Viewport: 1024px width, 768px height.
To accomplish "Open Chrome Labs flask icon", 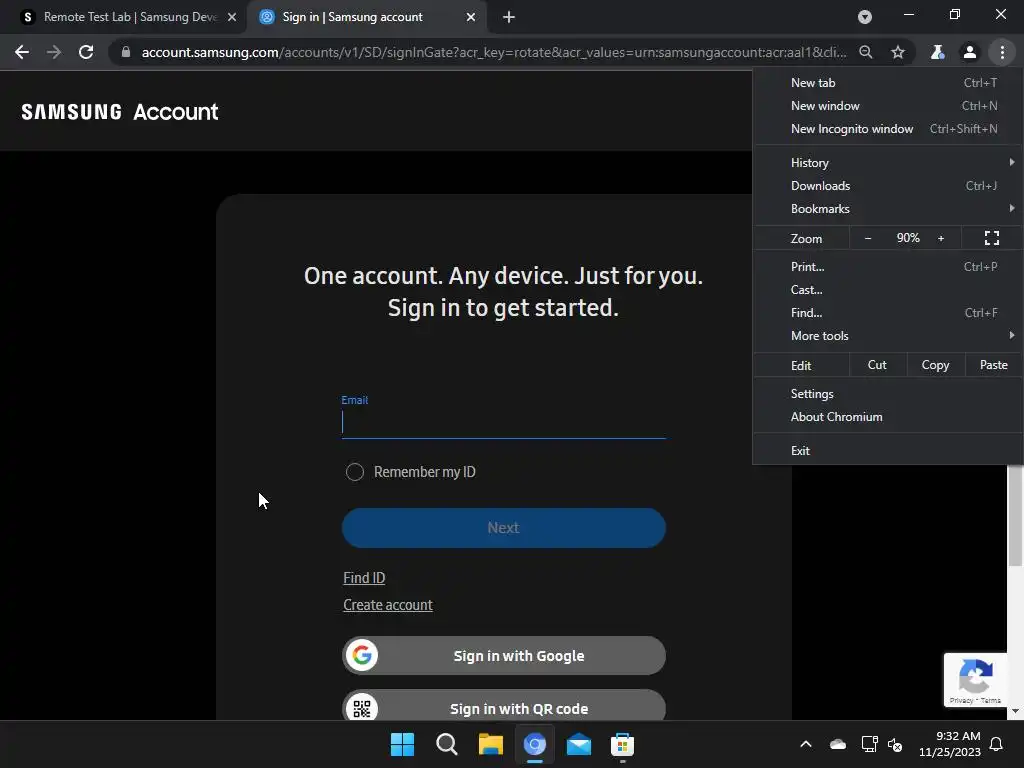I will click(x=938, y=52).
